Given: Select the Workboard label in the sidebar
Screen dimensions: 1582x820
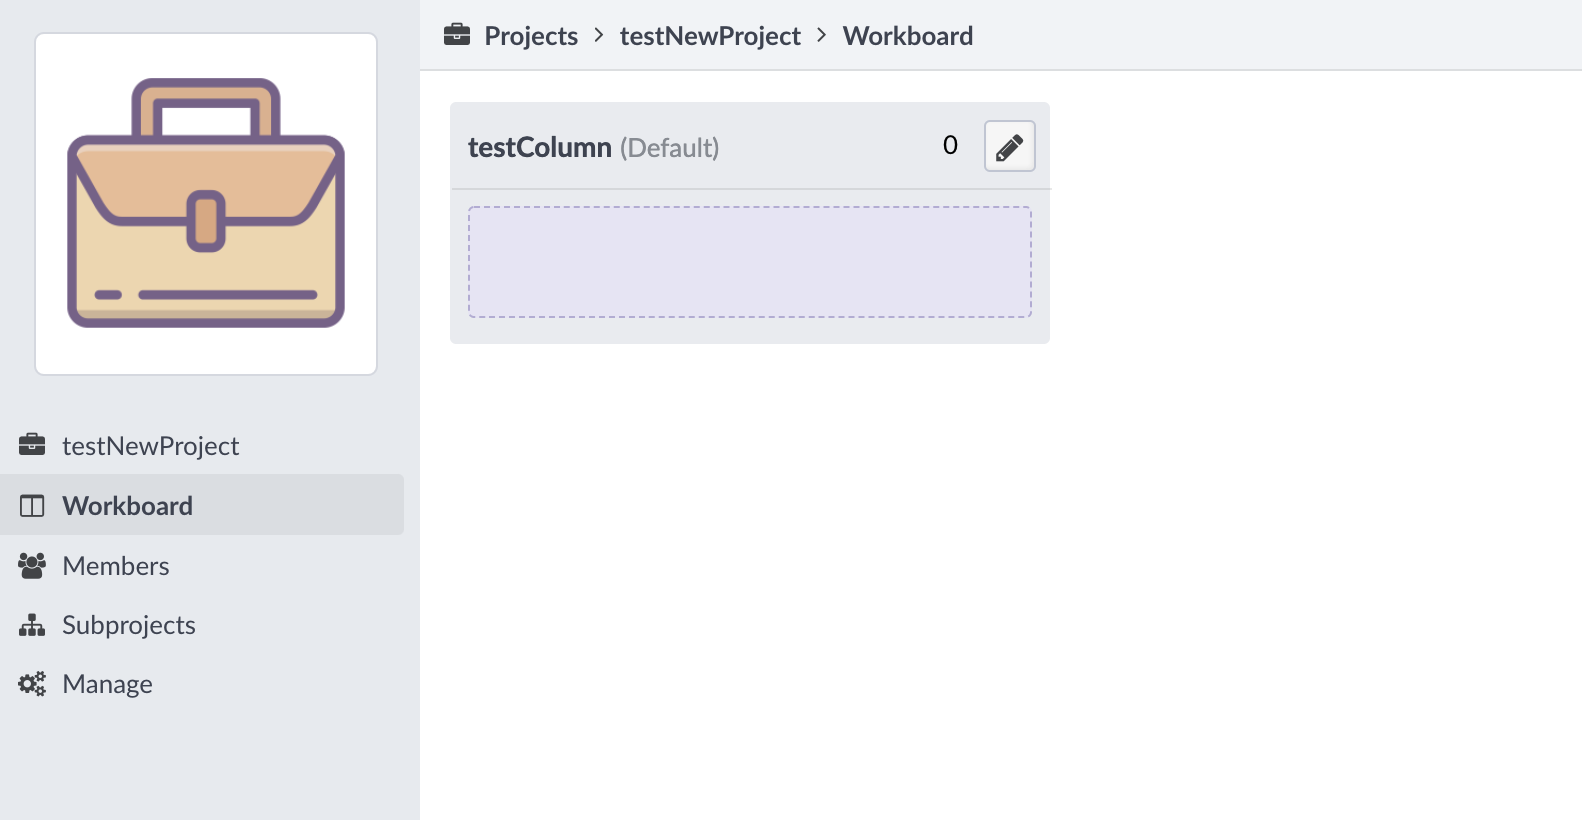Looking at the screenshot, I should pyautogui.click(x=127, y=506).
